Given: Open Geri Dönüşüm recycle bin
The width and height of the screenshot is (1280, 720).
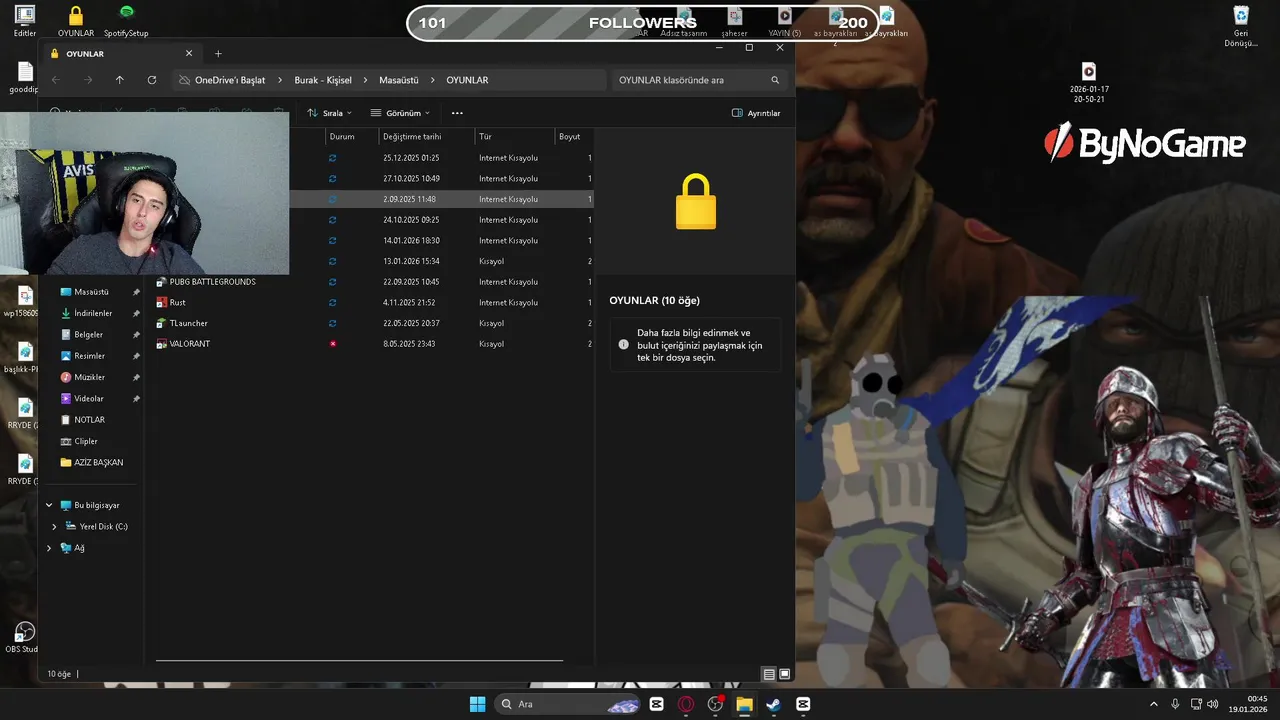Looking at the screenshot, I should [x=1241, y=26].
